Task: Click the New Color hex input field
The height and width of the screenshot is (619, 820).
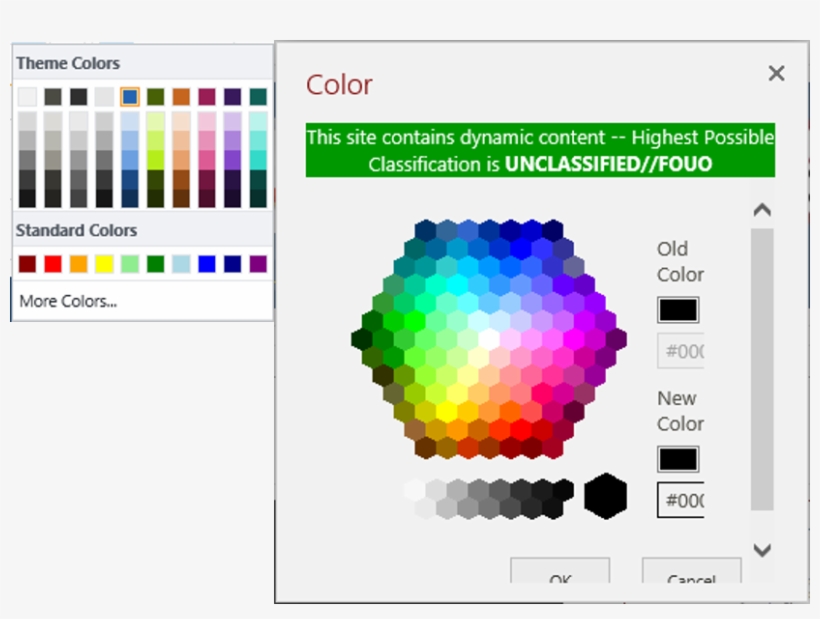Action: (x=682, y=500)
